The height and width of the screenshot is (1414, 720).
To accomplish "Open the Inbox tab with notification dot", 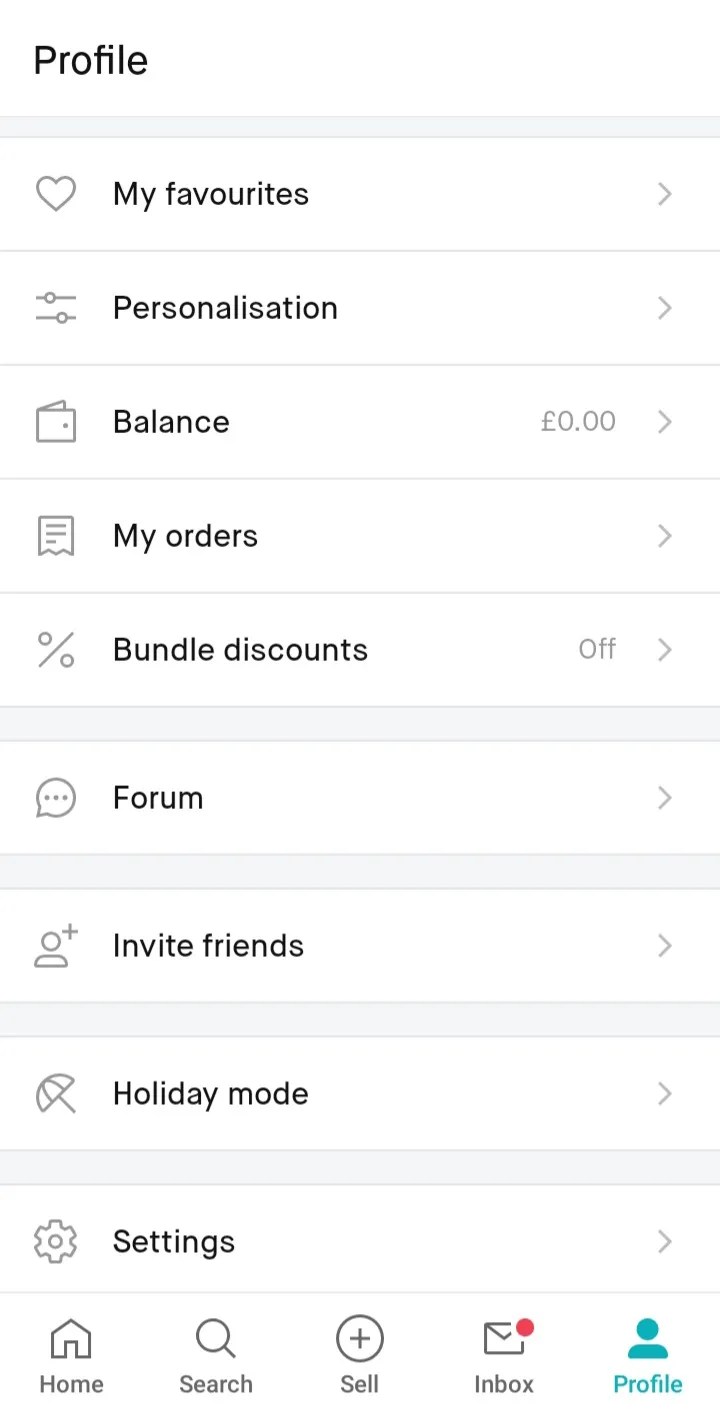I will [504, 1356].
